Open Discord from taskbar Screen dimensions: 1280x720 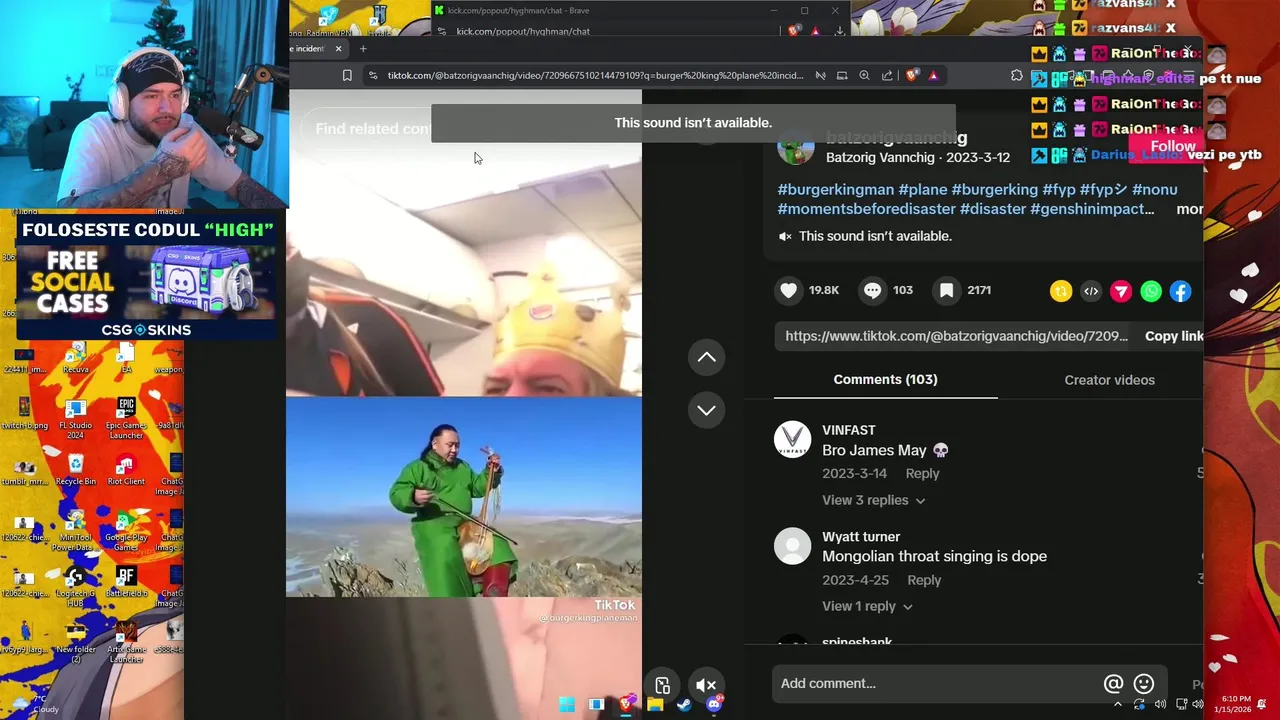tap(714, 704)
